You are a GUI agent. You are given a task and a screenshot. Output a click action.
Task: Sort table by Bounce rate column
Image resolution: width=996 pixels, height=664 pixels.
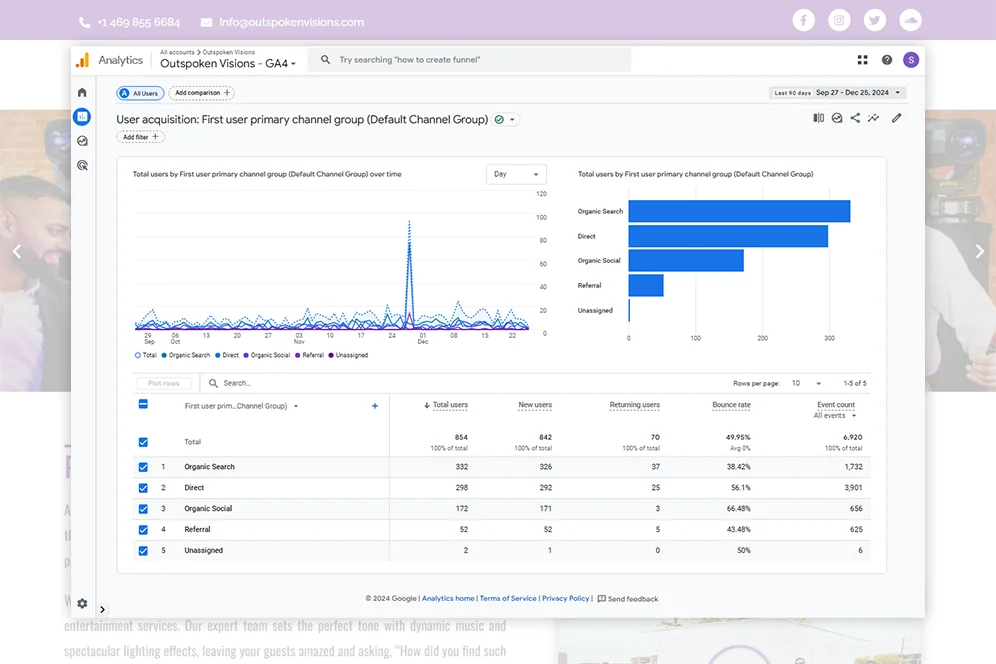pos(731,405)
